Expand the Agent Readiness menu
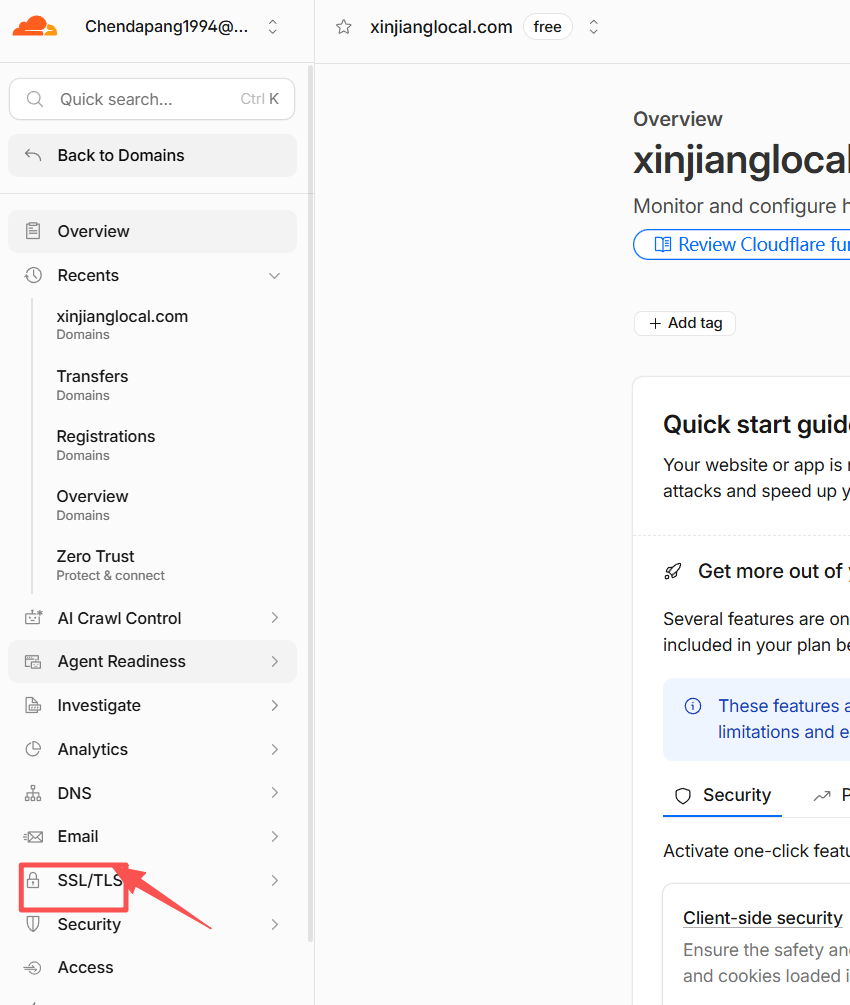 (x=274, y=661)
